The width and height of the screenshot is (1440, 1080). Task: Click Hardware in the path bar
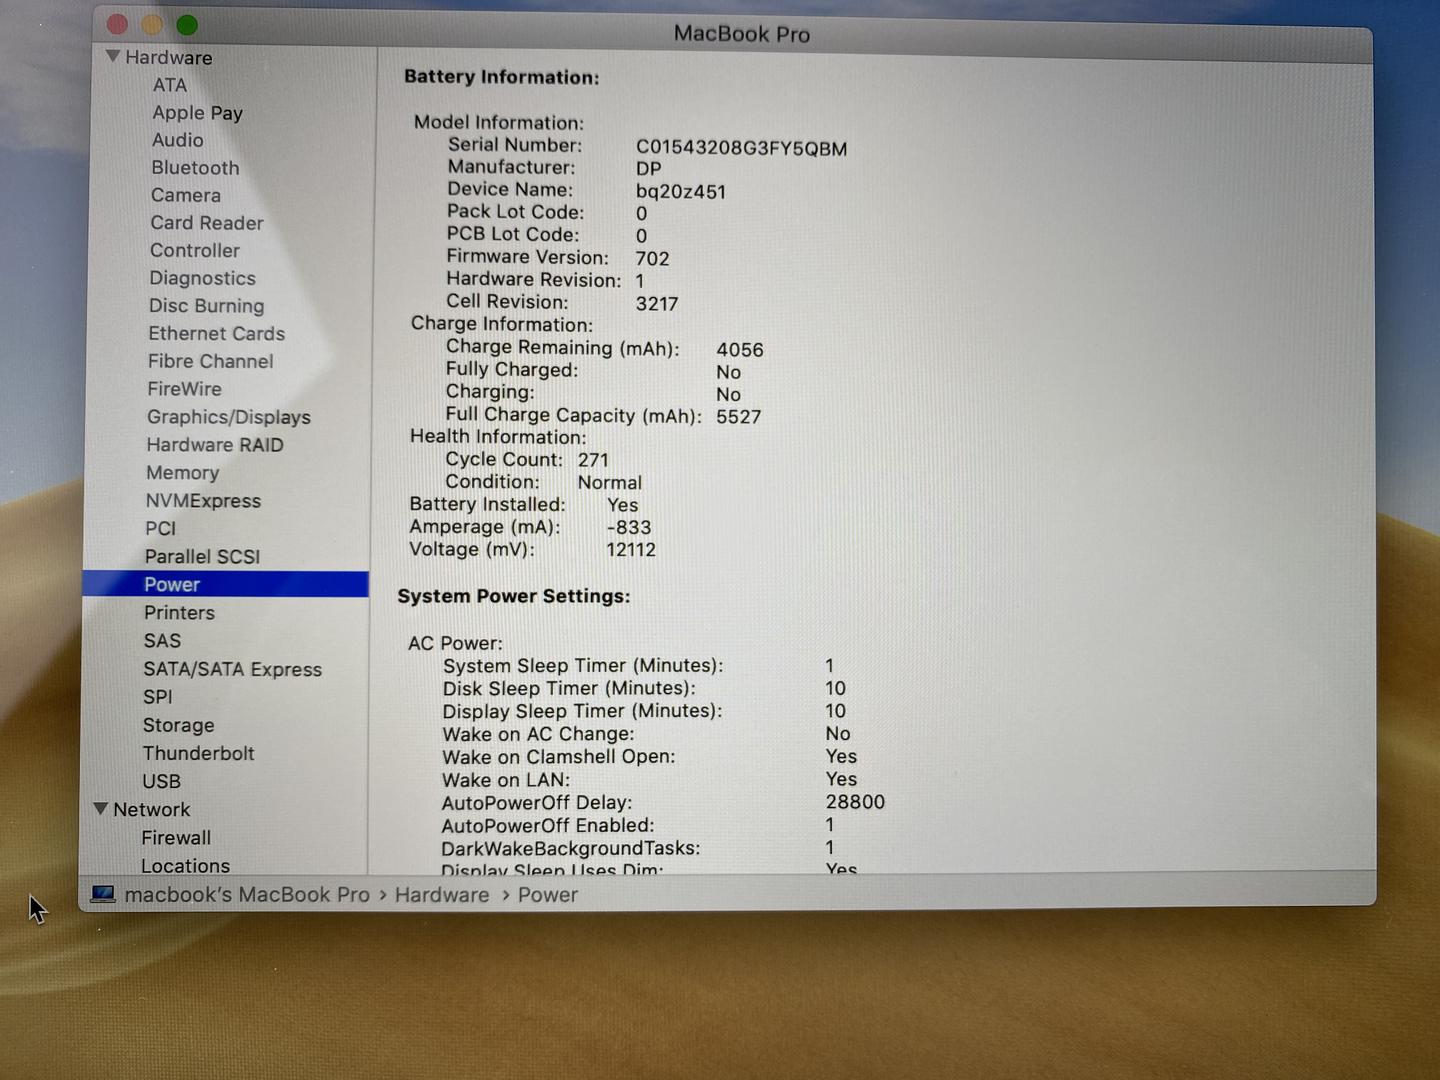point(442,895)
